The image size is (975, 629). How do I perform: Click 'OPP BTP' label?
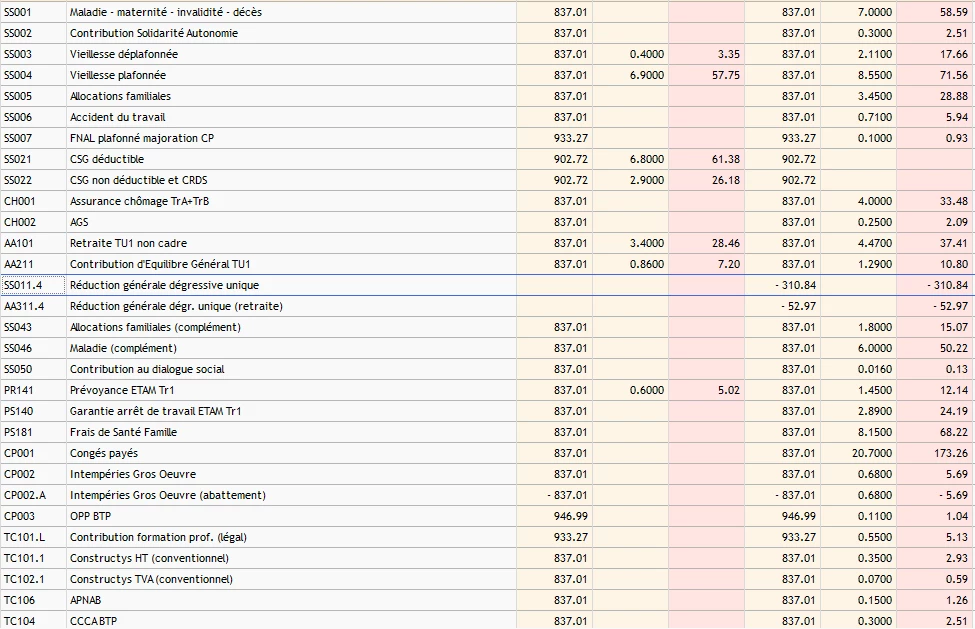click(x=90, y=517)
